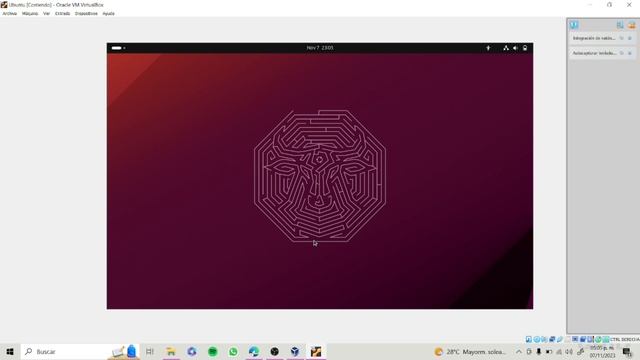Click the Buscar search box on taskbar
The image size is (640, 360).
click(80, 351)
